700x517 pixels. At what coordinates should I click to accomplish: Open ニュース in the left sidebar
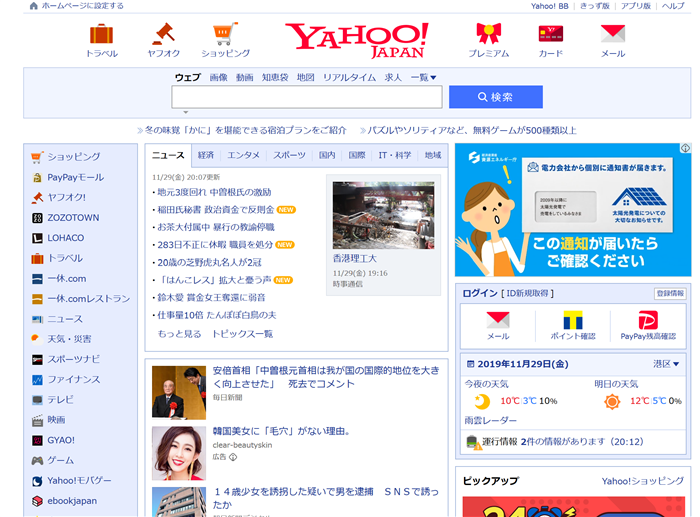click(65, 319)
